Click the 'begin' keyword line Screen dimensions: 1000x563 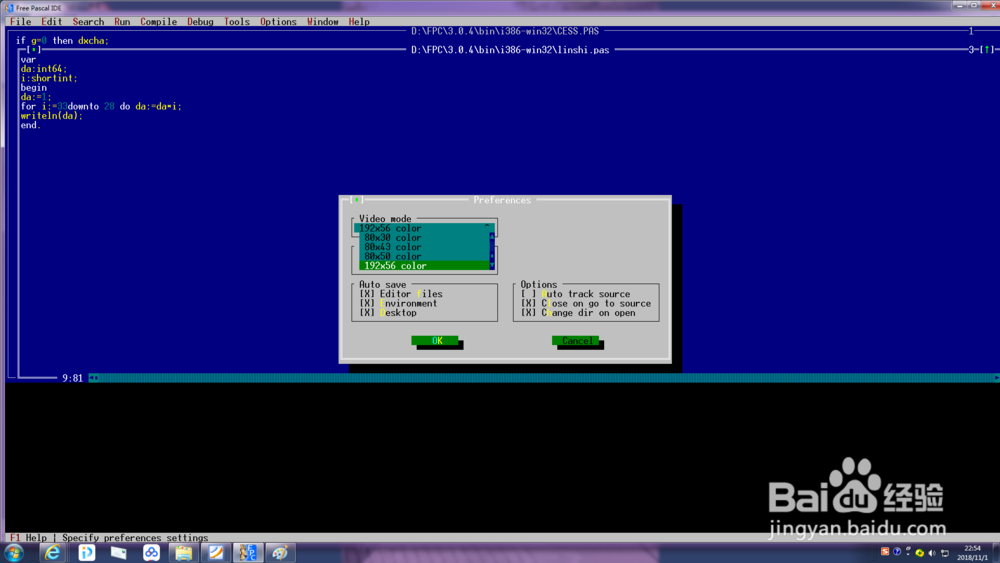coord(33,87)
